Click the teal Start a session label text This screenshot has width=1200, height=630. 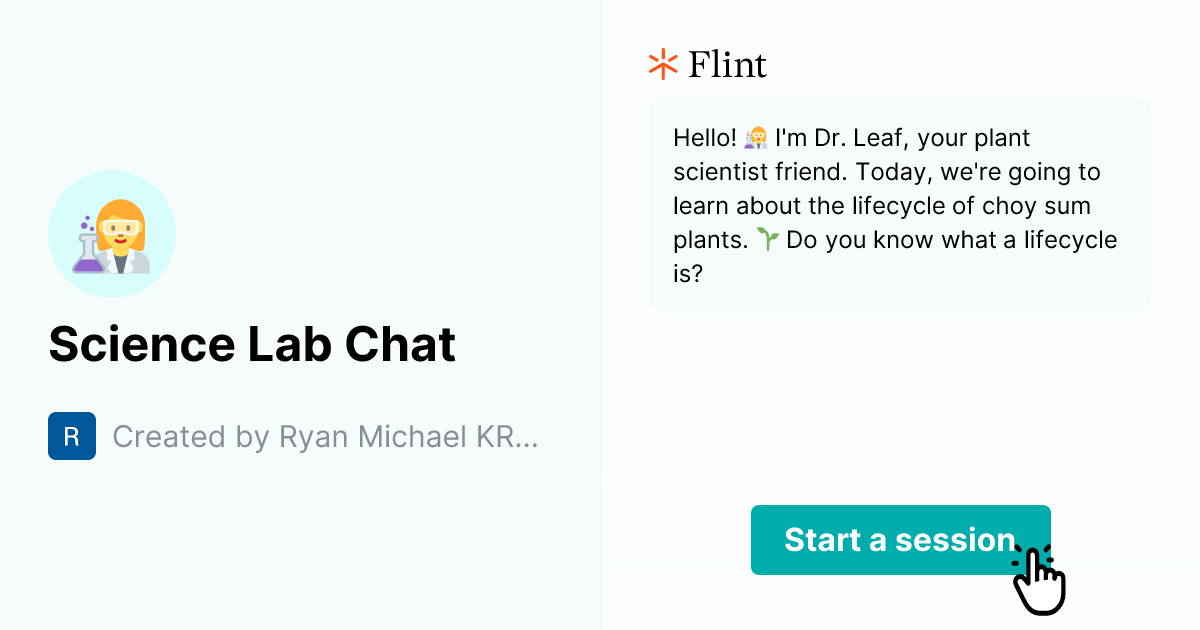click(899, 540)
